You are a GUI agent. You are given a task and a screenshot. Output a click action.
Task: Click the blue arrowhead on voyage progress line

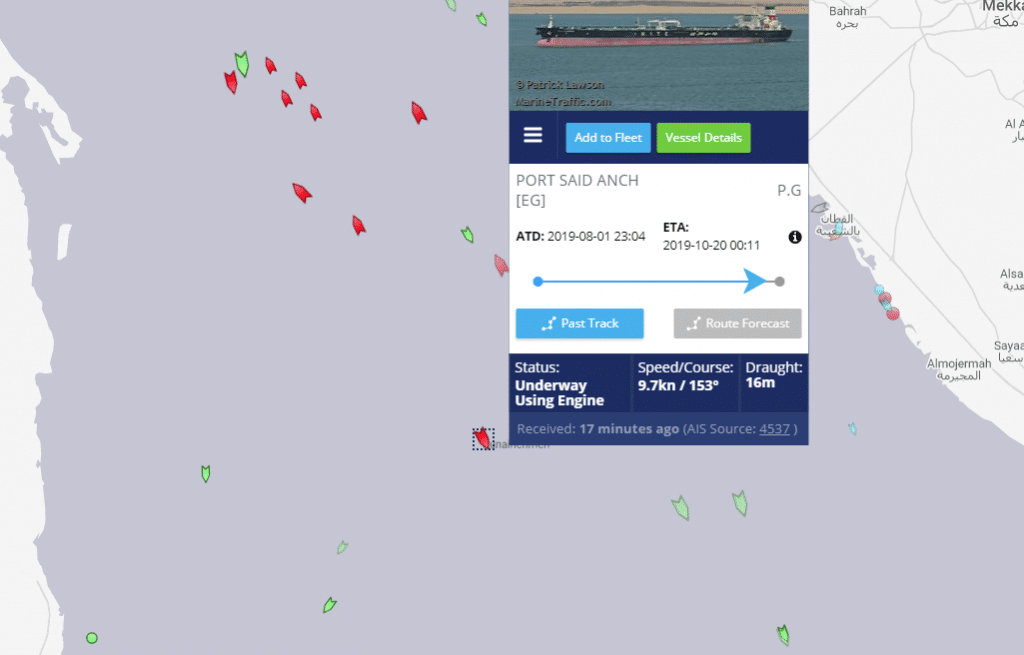tap(755, 281)
